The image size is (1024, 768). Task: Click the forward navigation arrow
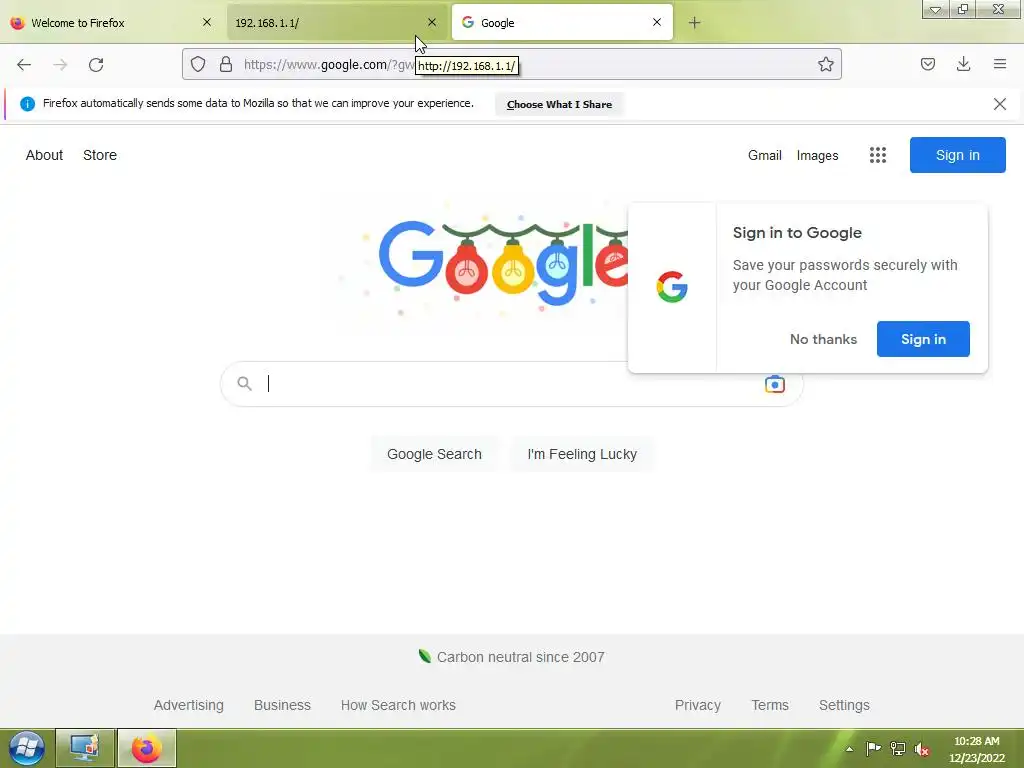(60, 65)
